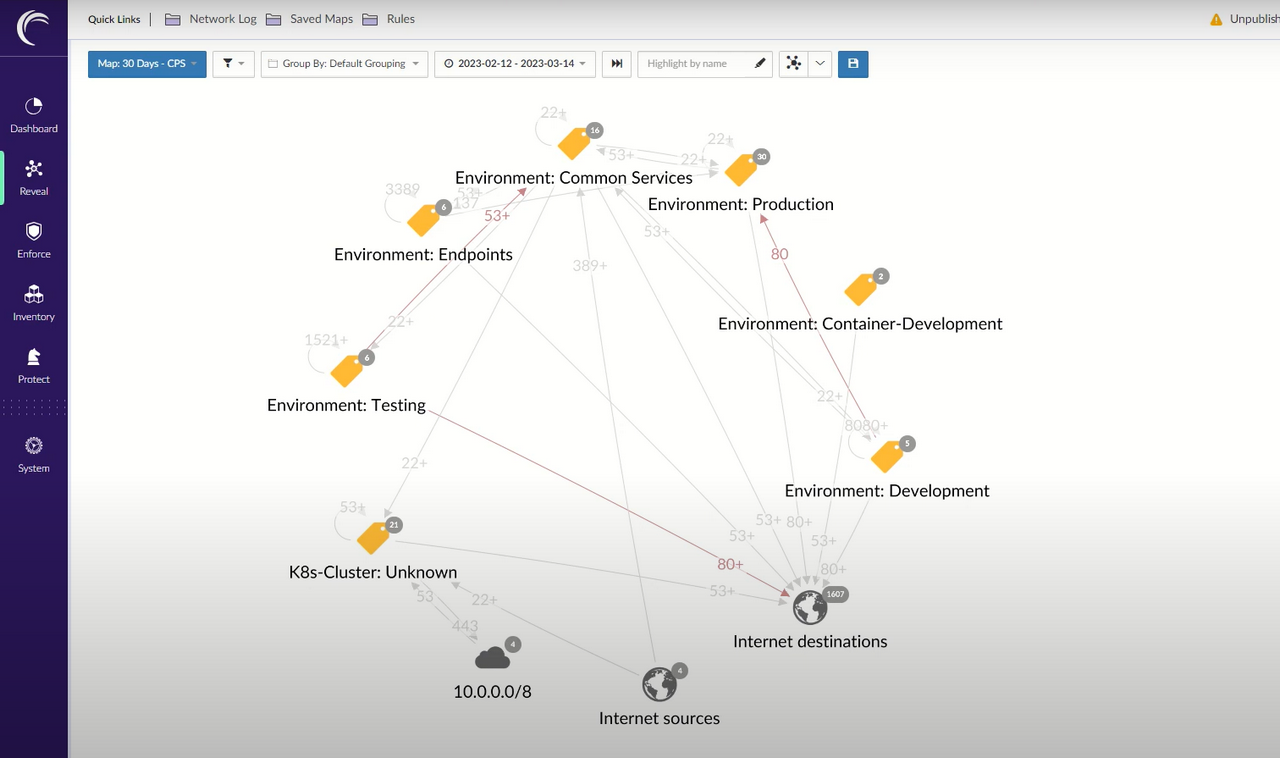Open the Rules page
Image resolution: width=1280 pixels, height=758 pixels.
click(x=400, y=18)
